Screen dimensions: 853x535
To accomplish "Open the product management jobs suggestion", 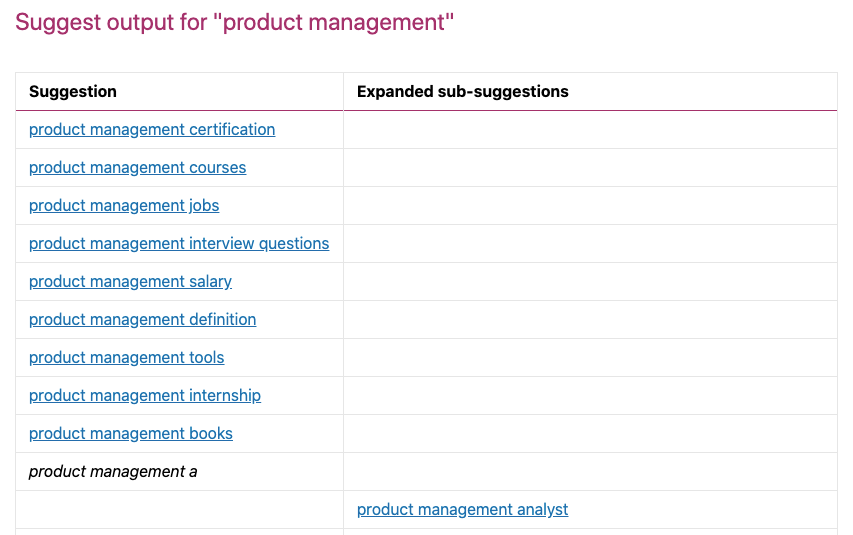I will coord(124,206).
